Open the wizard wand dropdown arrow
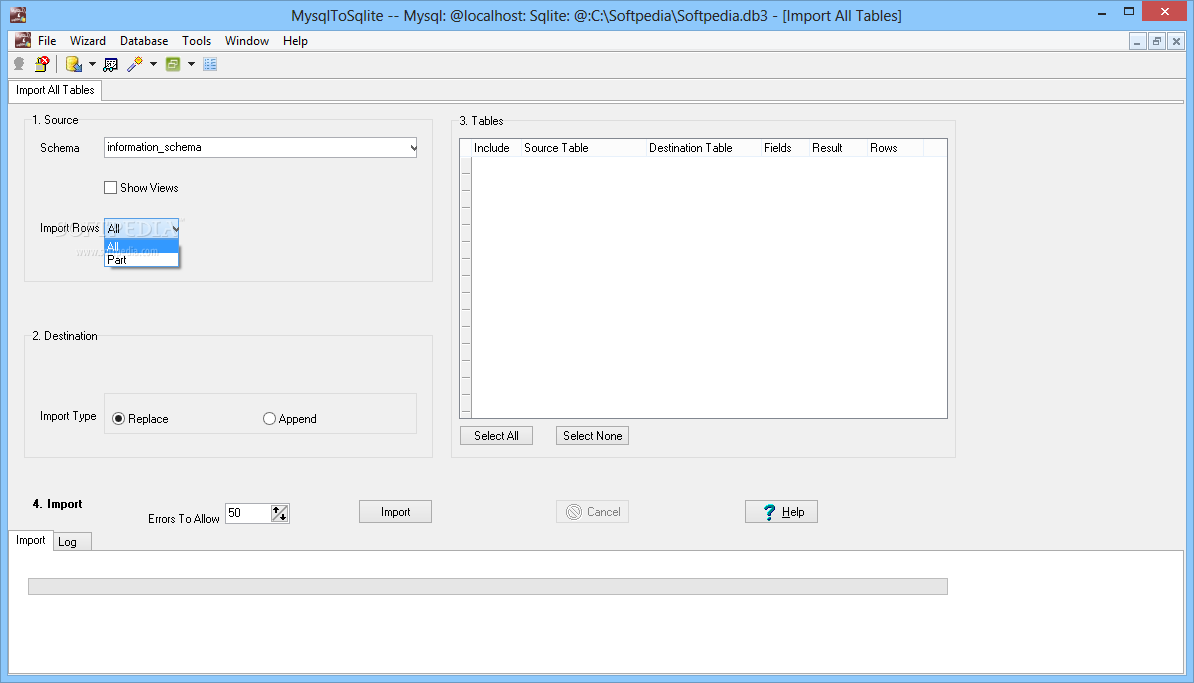The image size is (1194, 683). tap(153, 65)
